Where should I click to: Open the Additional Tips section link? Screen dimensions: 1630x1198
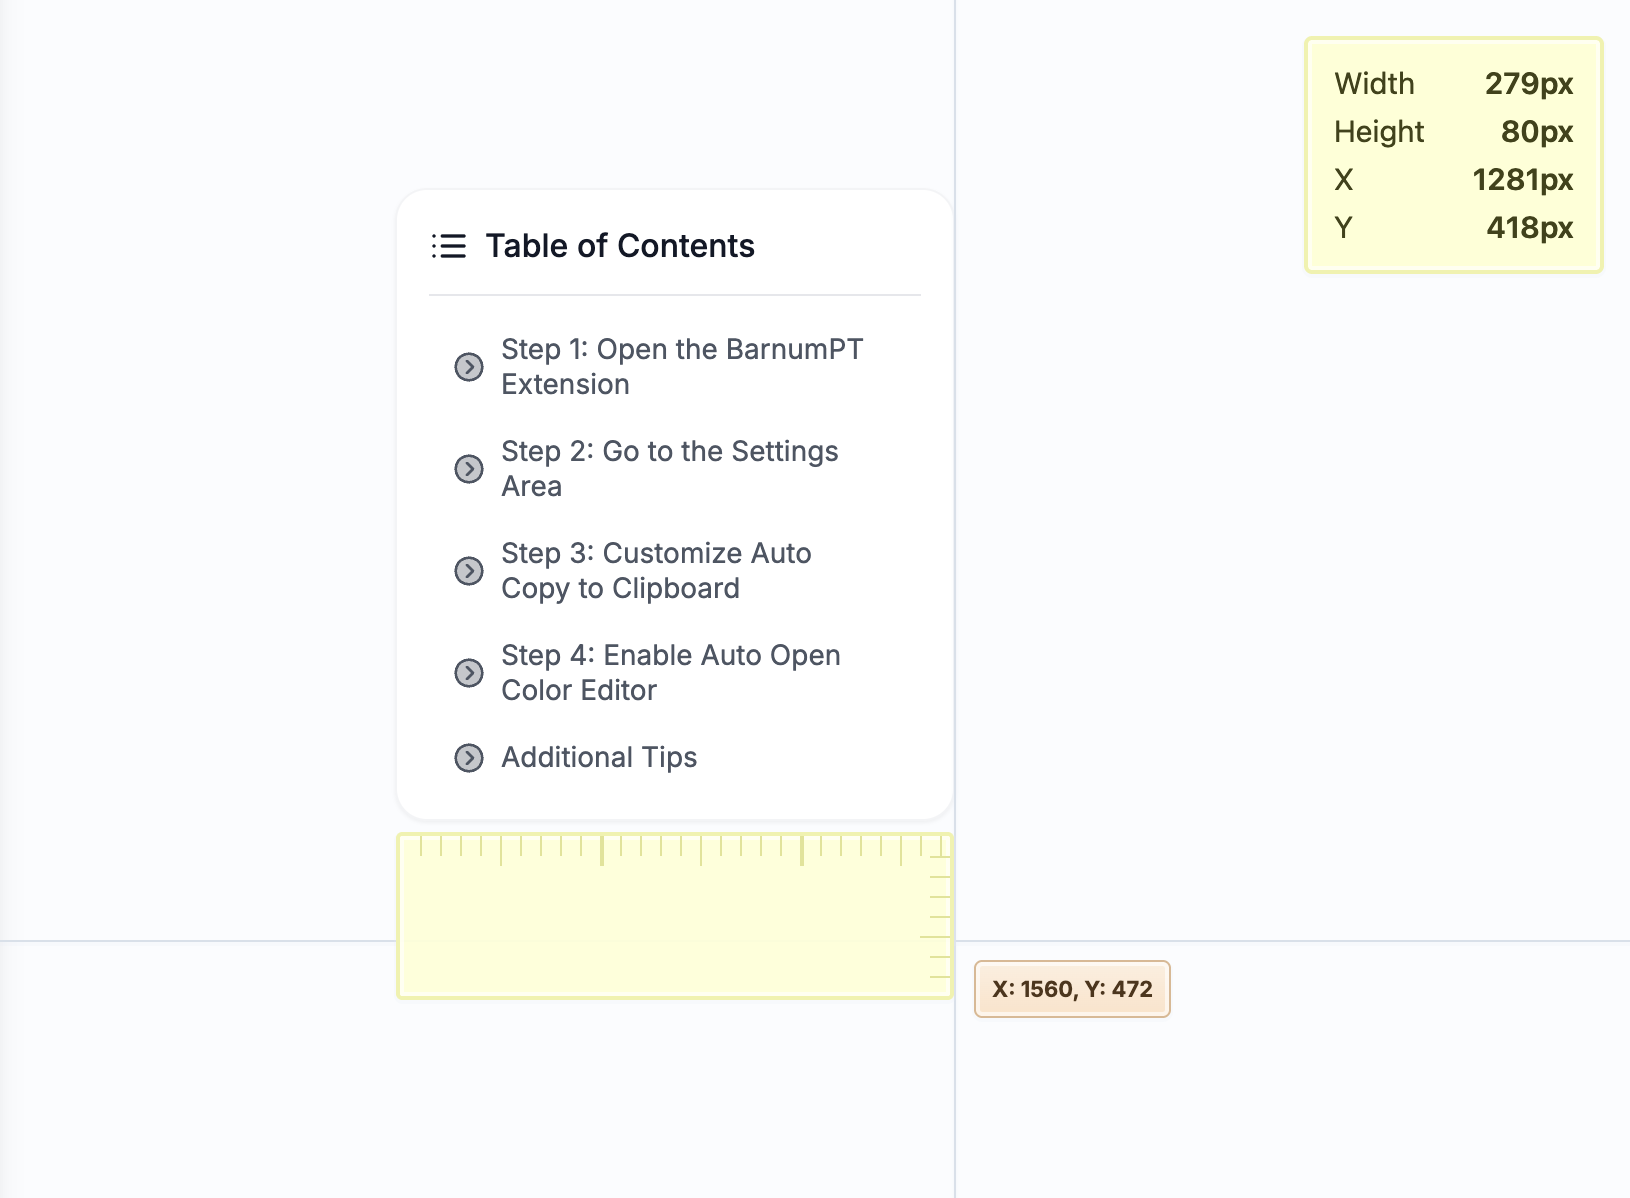coord(599,757)
